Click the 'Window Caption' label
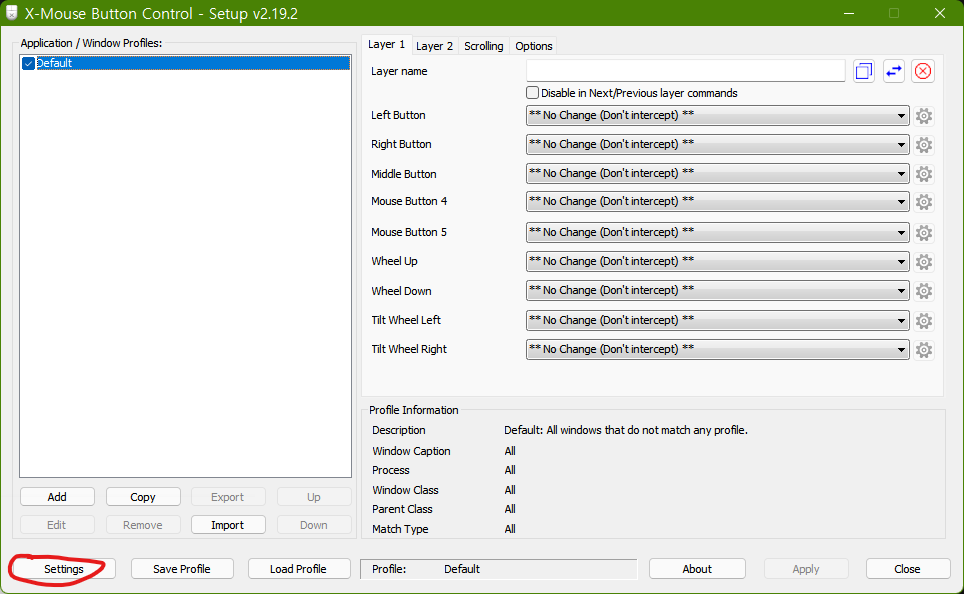Screen dimensions: 964x594 point(411,451)
